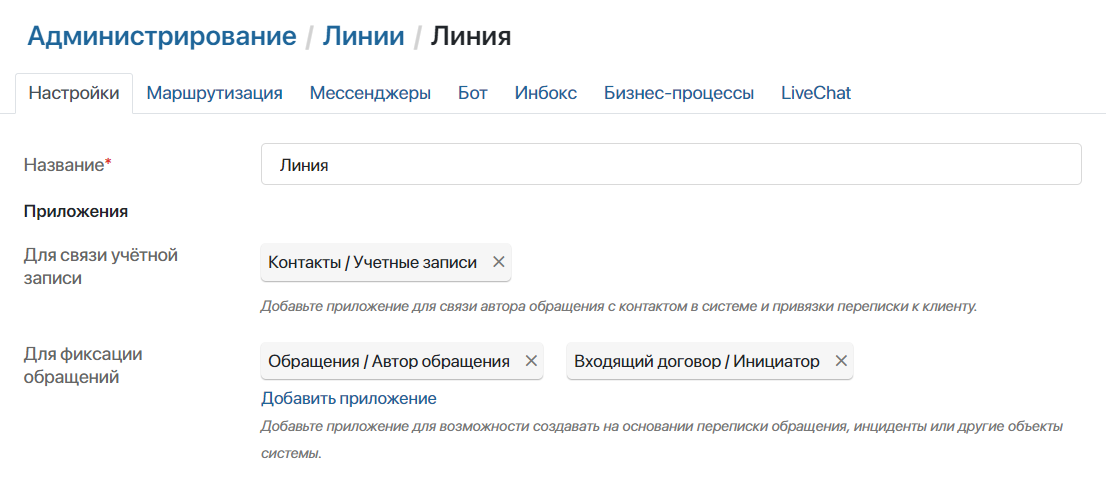Remove the Обращения / Автор обращения tag
This screenshot has width=1106, height=480.
[531, 361]
